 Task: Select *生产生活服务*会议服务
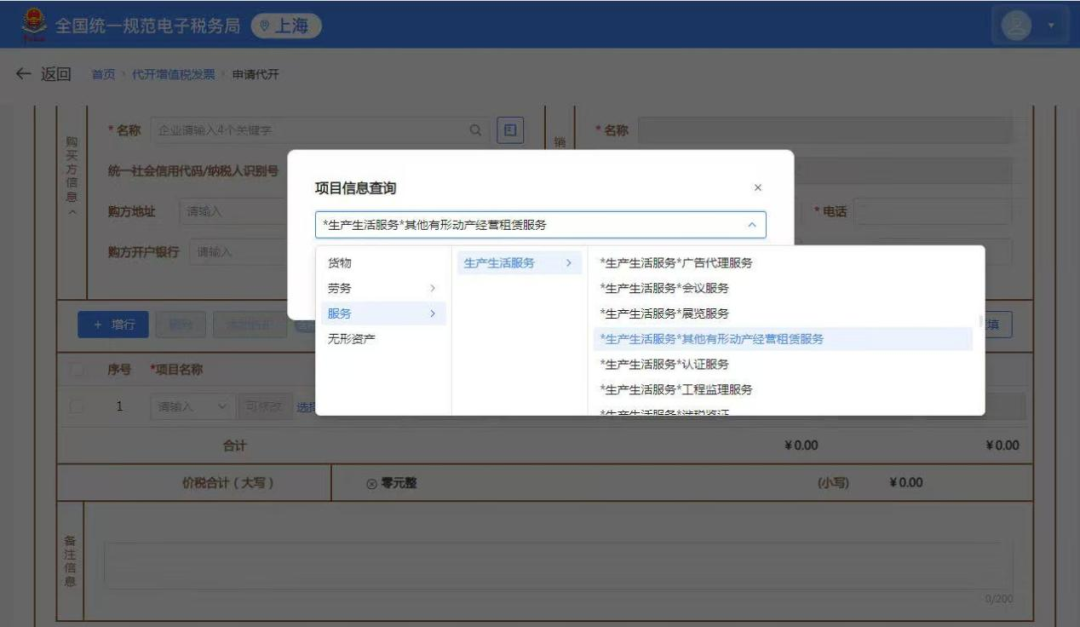[782, 288]
